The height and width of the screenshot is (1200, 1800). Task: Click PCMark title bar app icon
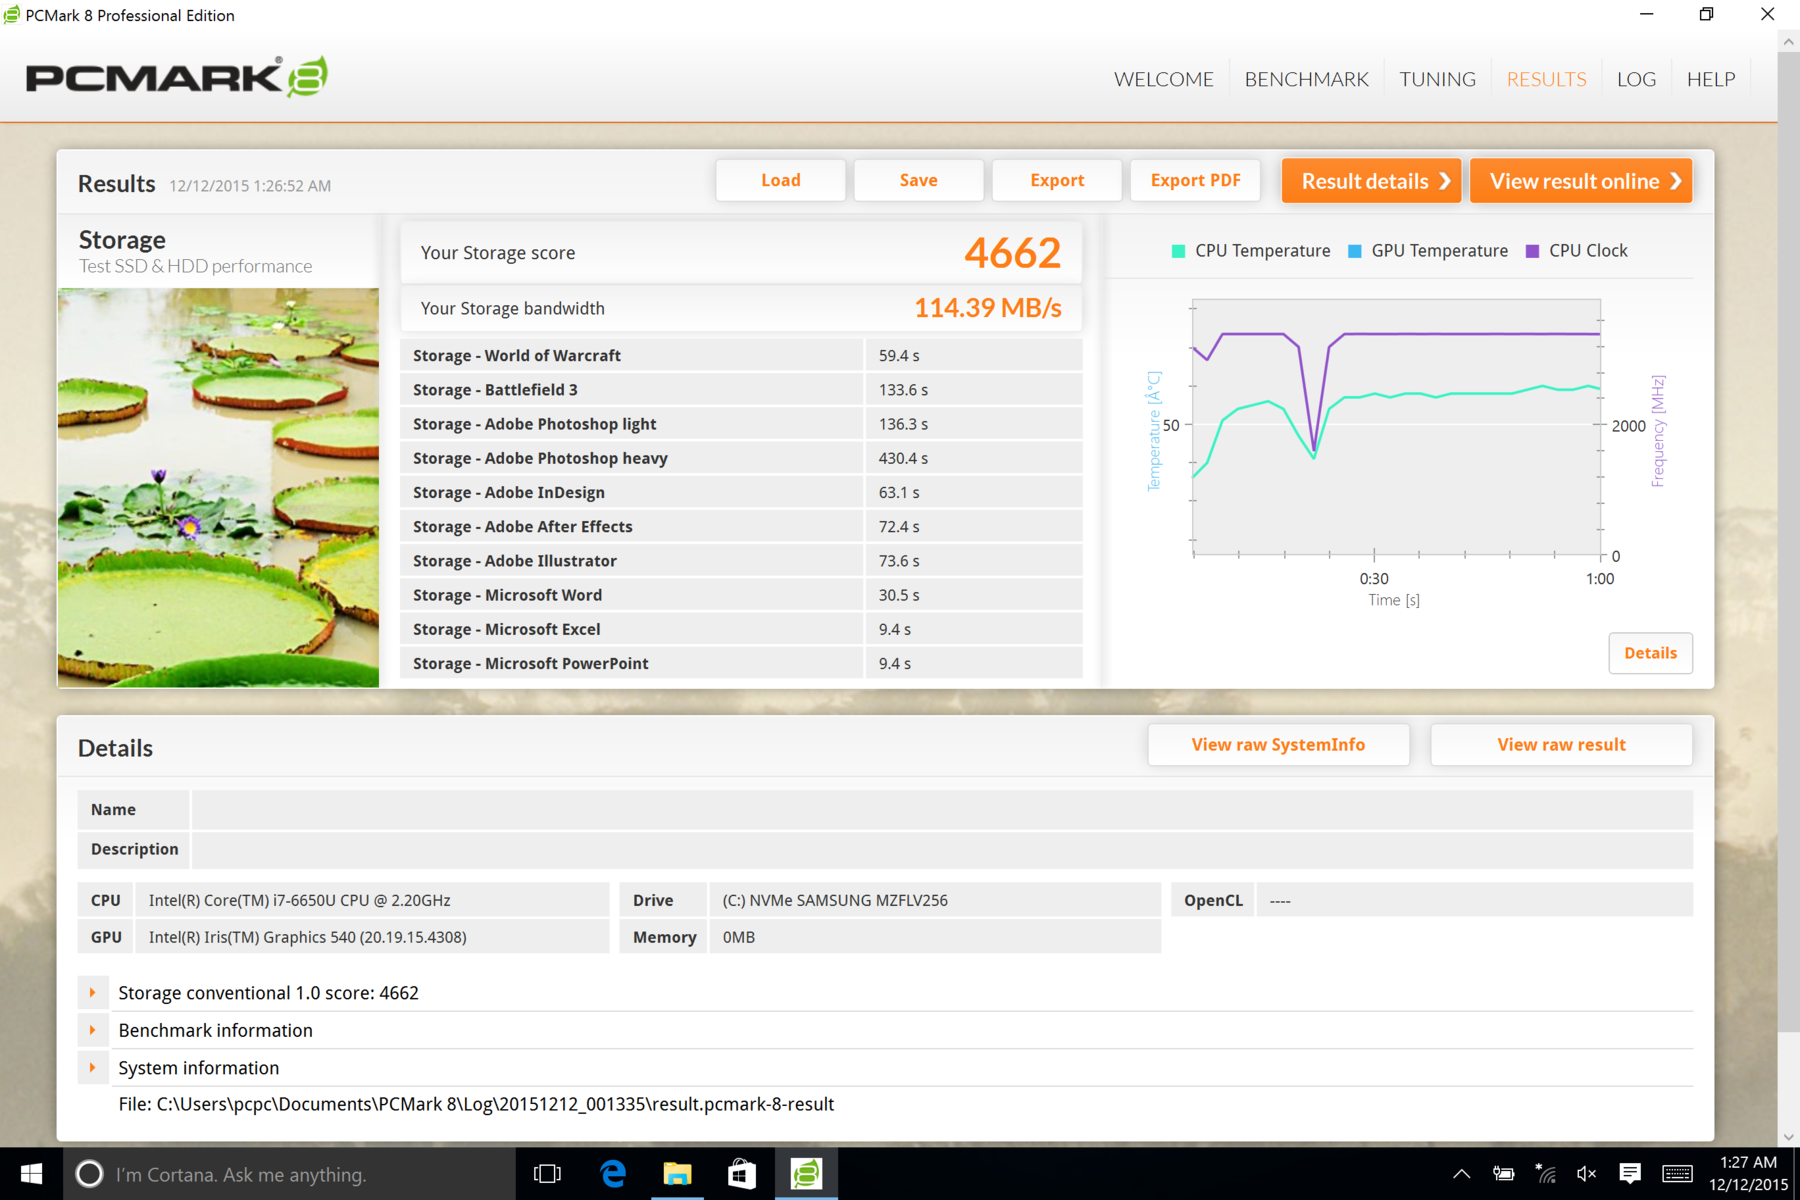[x=11, y=15]
